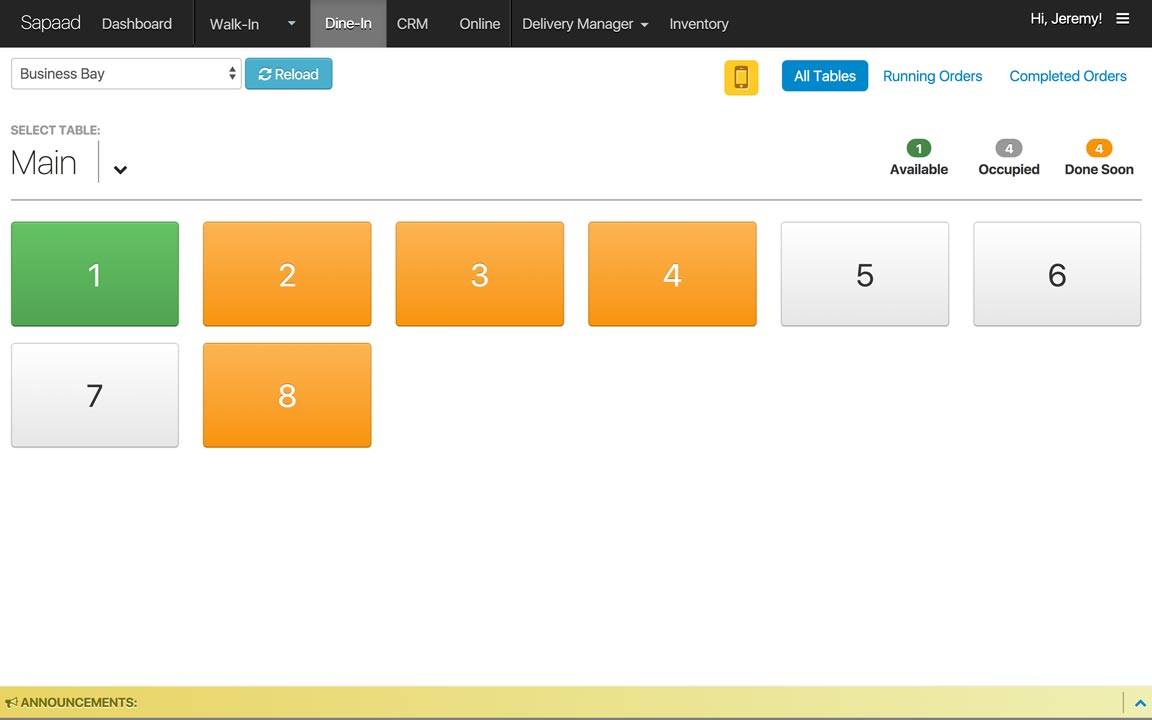Reload the table list
Viewport: 1152px width, 720px height.
[288, 74]
